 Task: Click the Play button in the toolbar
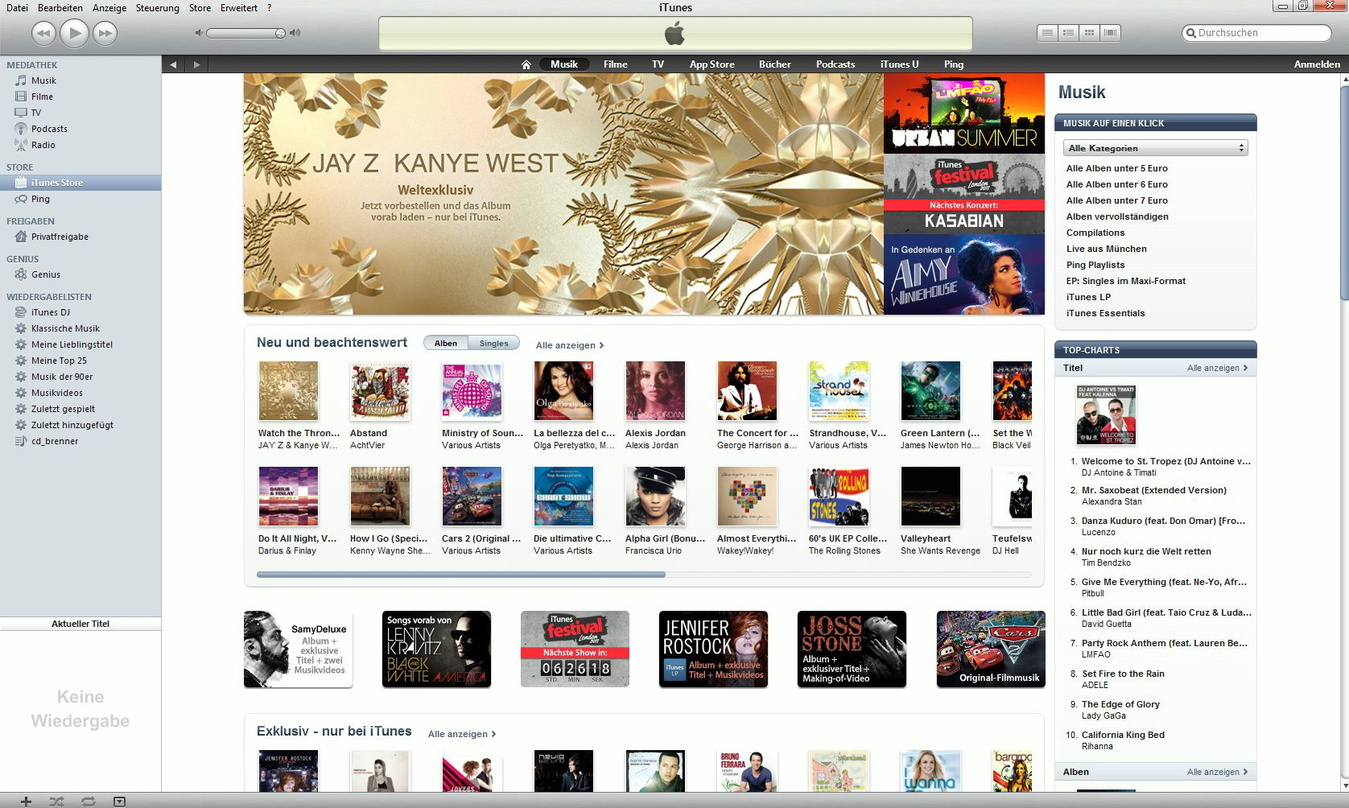tap(74, 33)
